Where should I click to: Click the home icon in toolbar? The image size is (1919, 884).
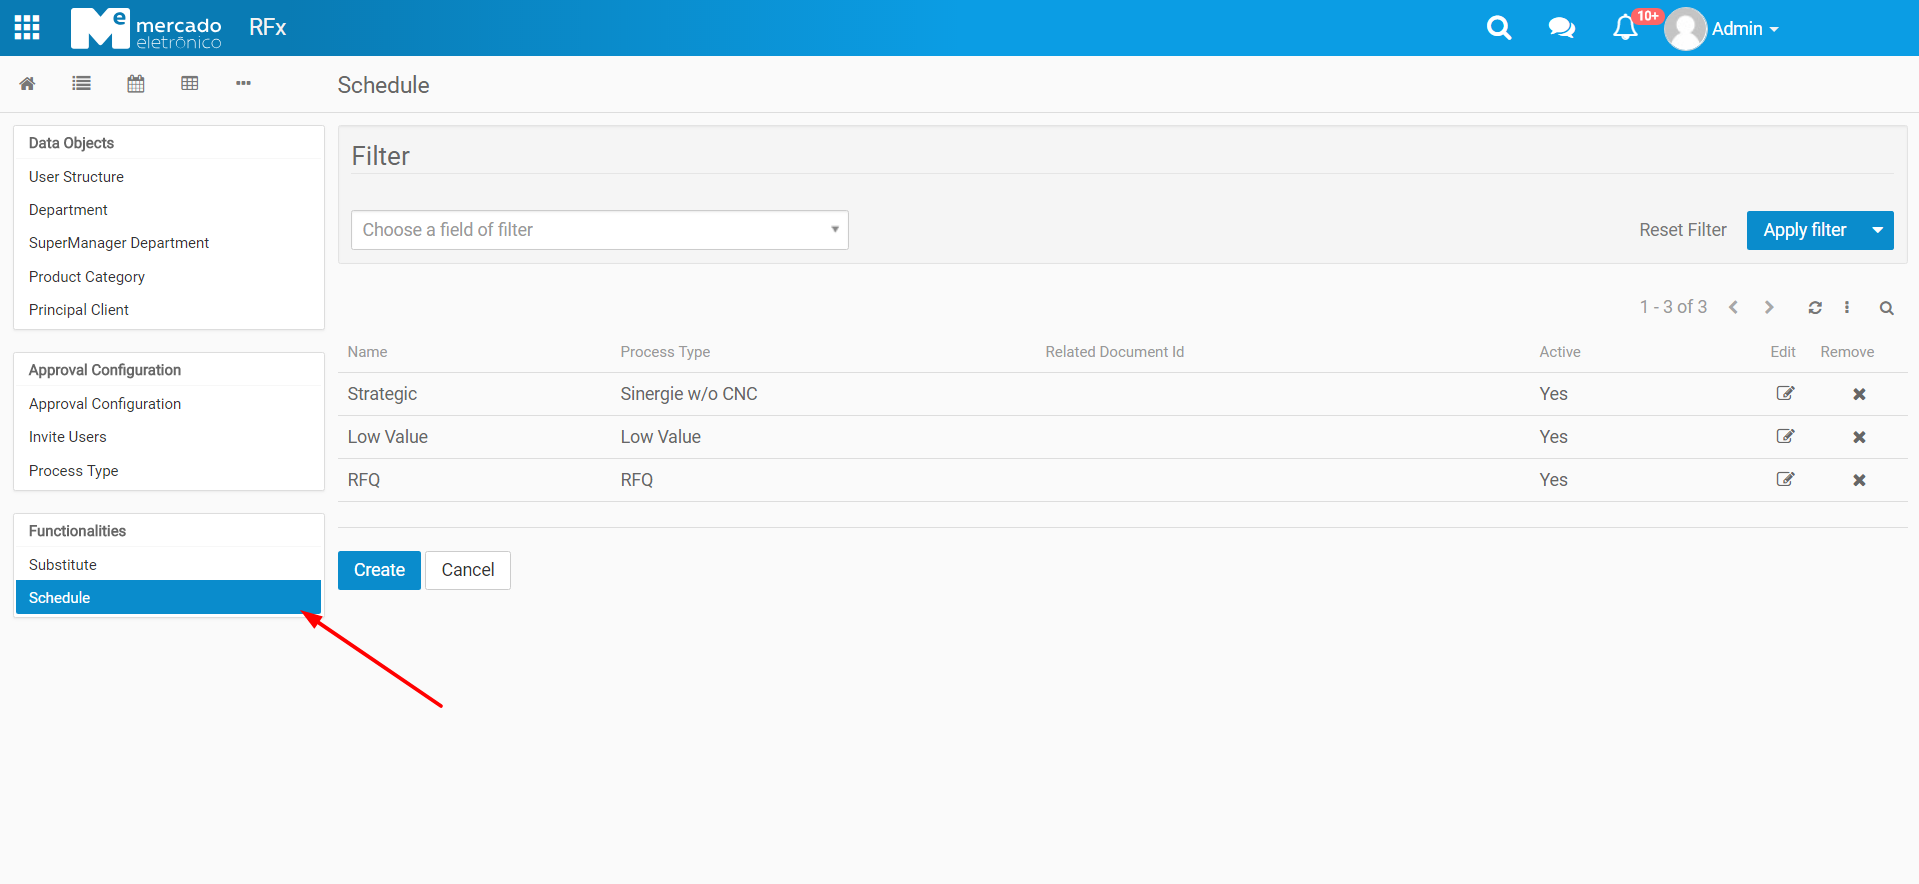28,84
